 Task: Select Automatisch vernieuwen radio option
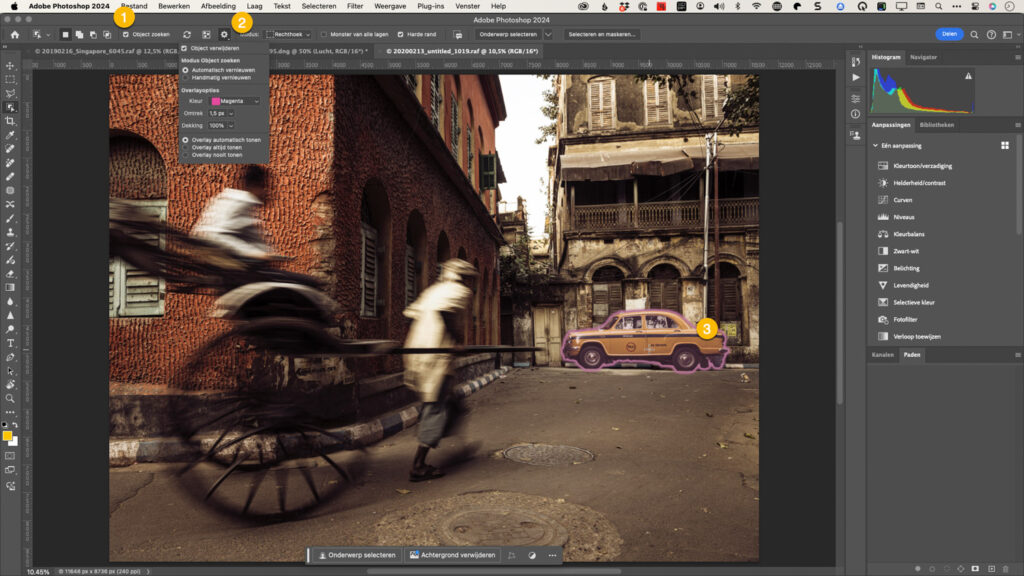click(185, 70)
